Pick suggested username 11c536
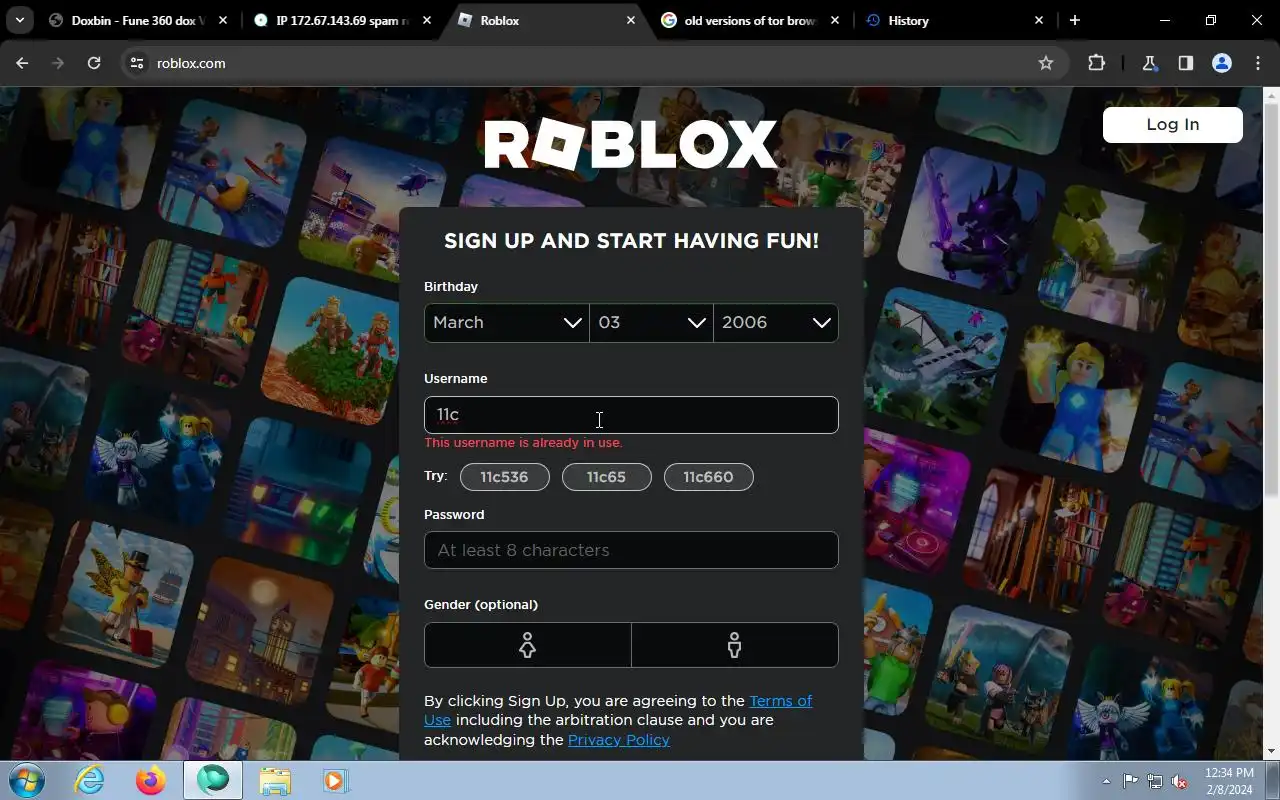Viewport: 1280px width, 800px height. (504, 477)
